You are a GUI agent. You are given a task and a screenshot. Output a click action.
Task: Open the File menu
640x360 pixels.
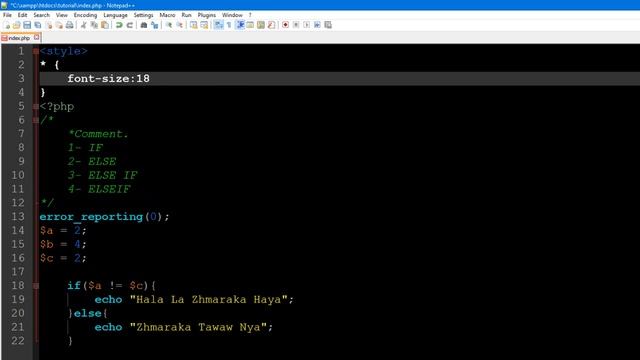[7, 15]
